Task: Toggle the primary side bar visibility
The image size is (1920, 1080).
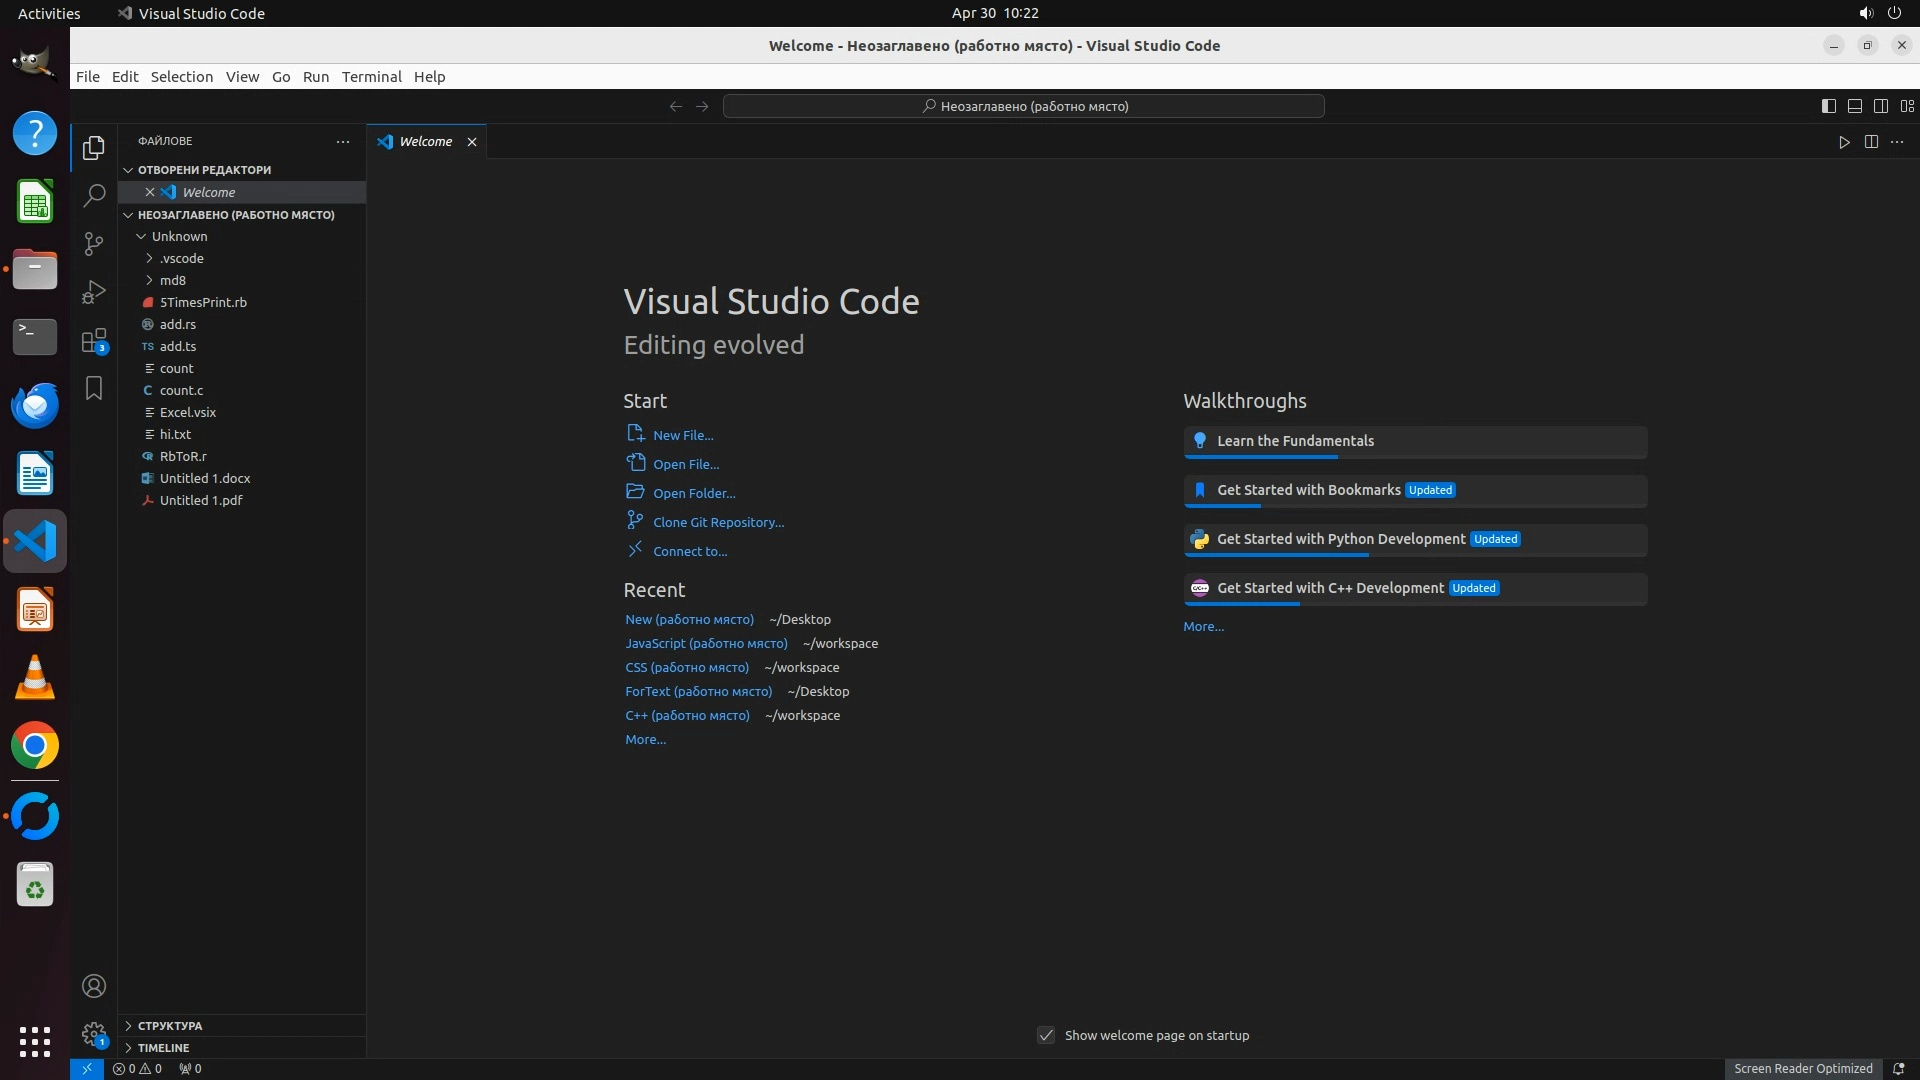Action: pos(1828,106)
